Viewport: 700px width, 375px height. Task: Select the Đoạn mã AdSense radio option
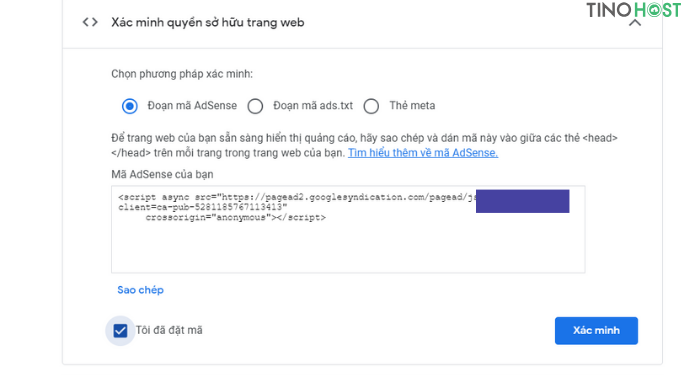click(x=130, y=106)
